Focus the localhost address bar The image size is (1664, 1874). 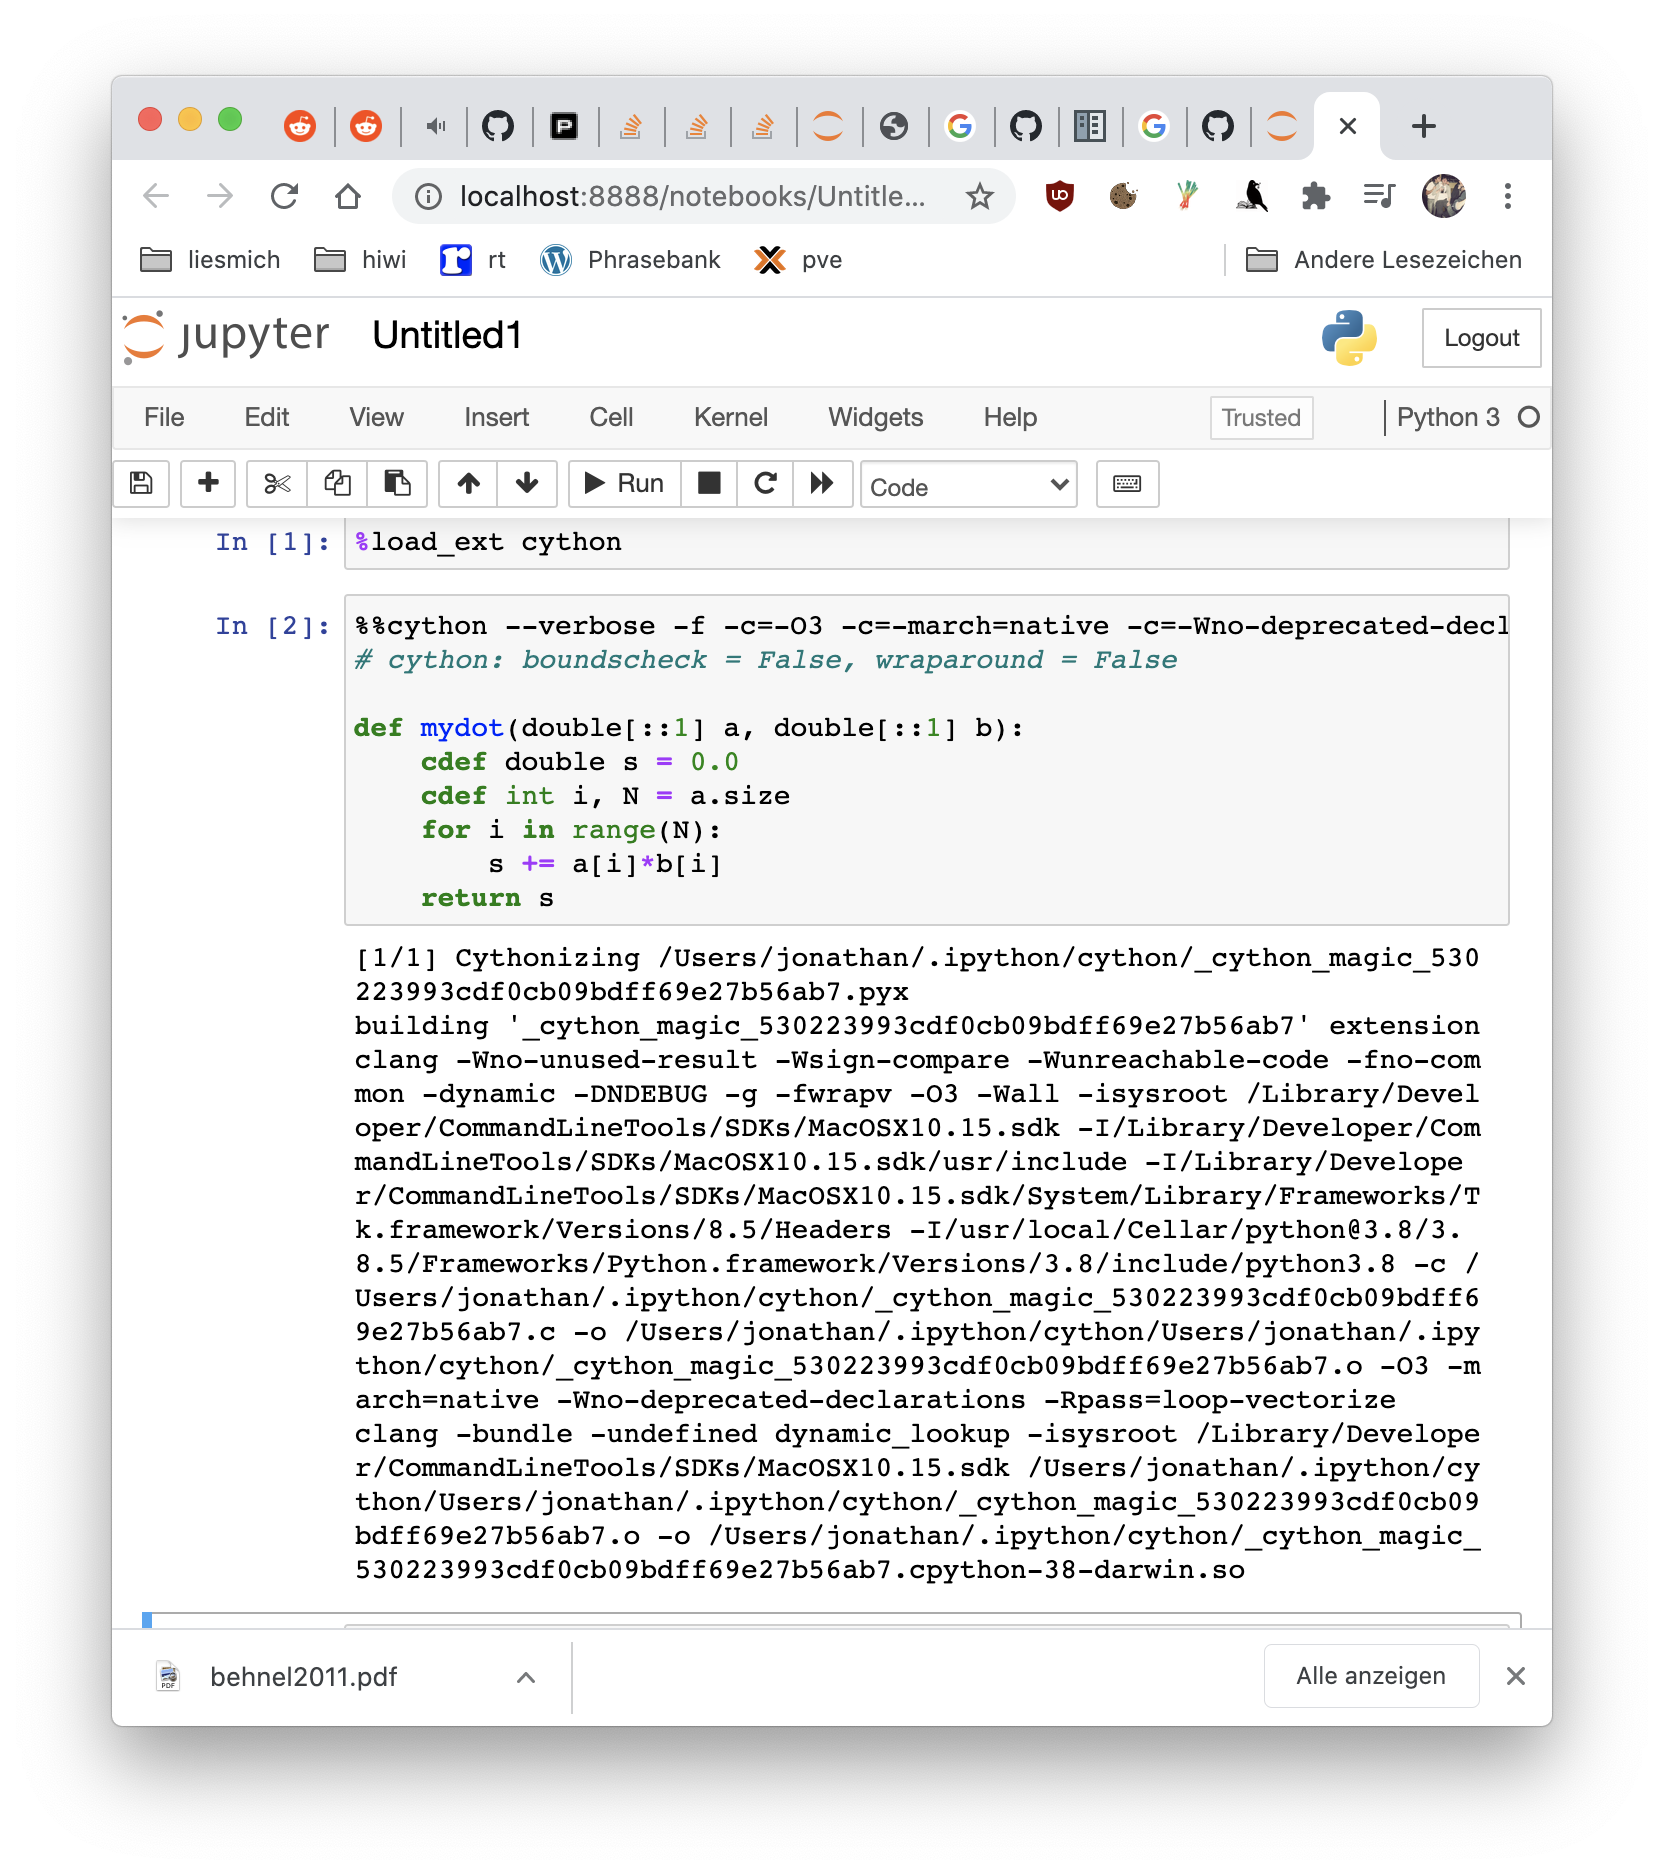[692, 196]
